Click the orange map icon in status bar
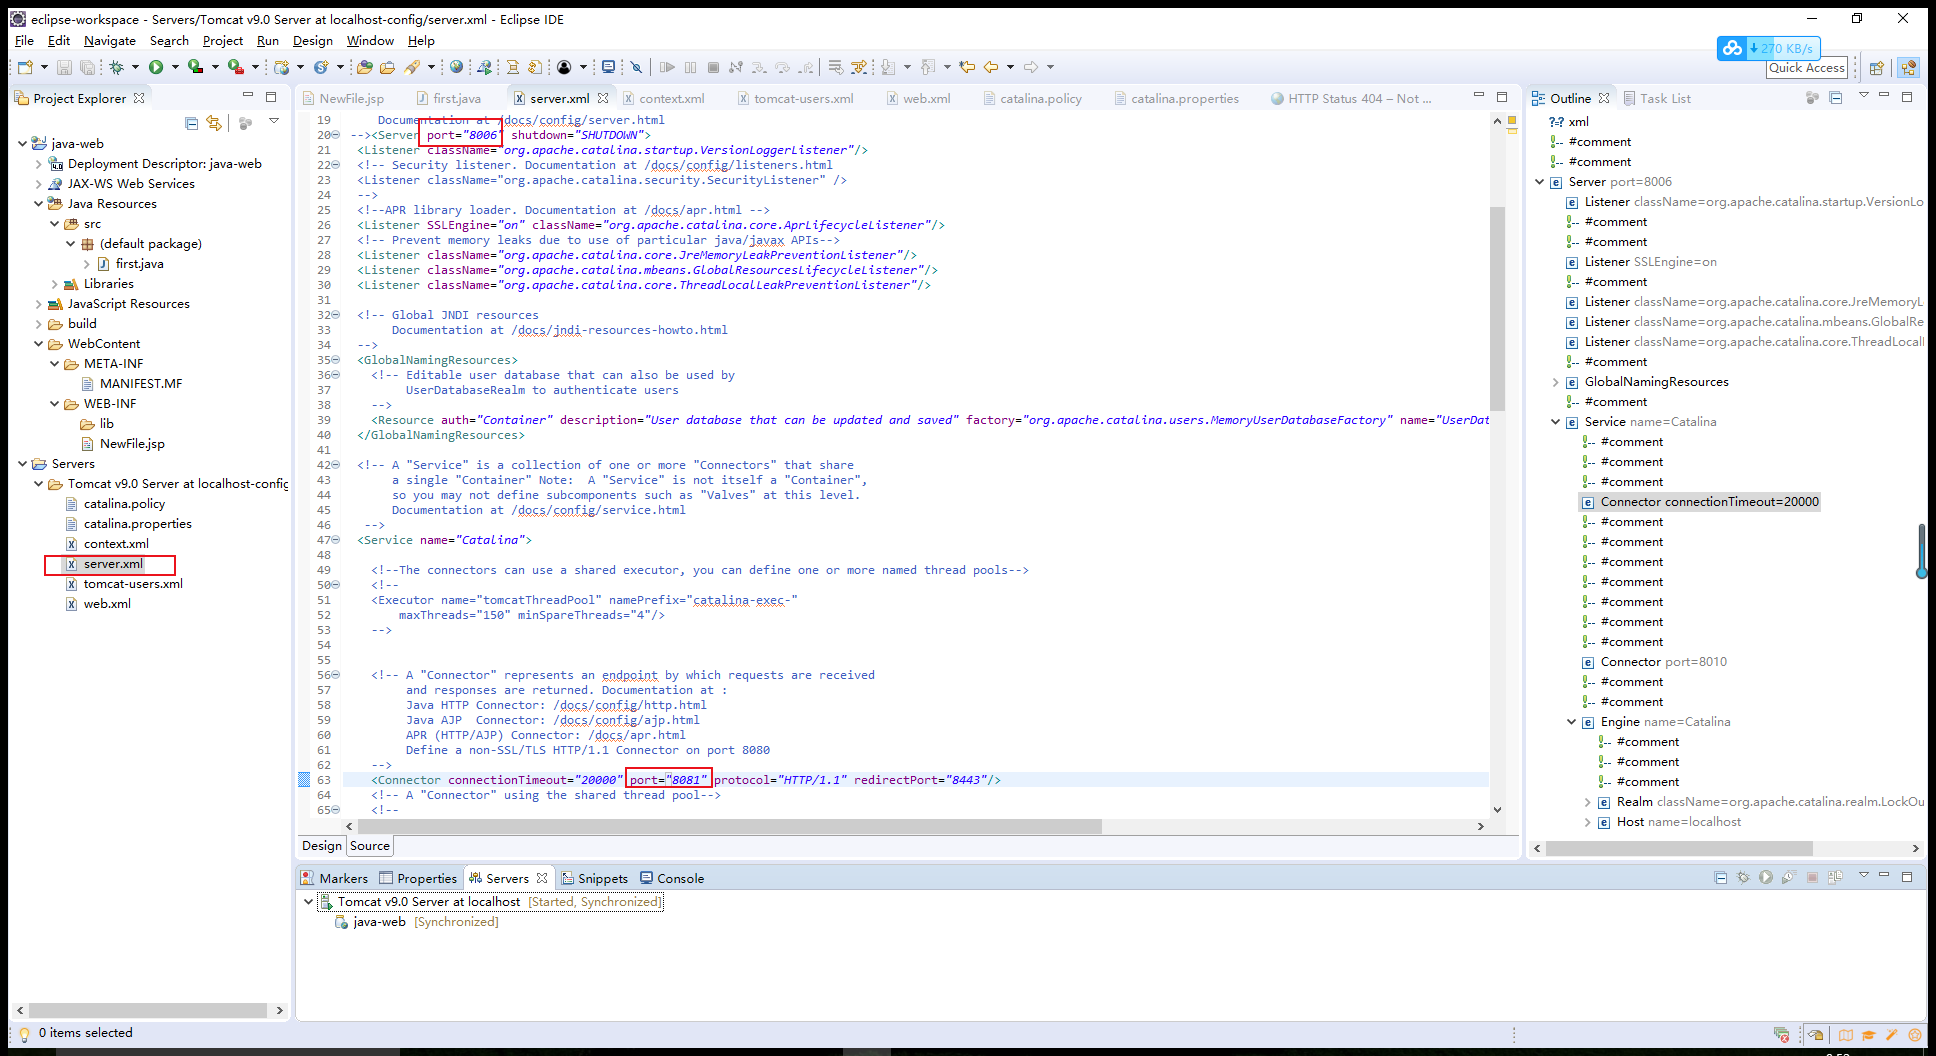The width and height of the screenshot is (1936, 1056). tap(1845, 1035)
